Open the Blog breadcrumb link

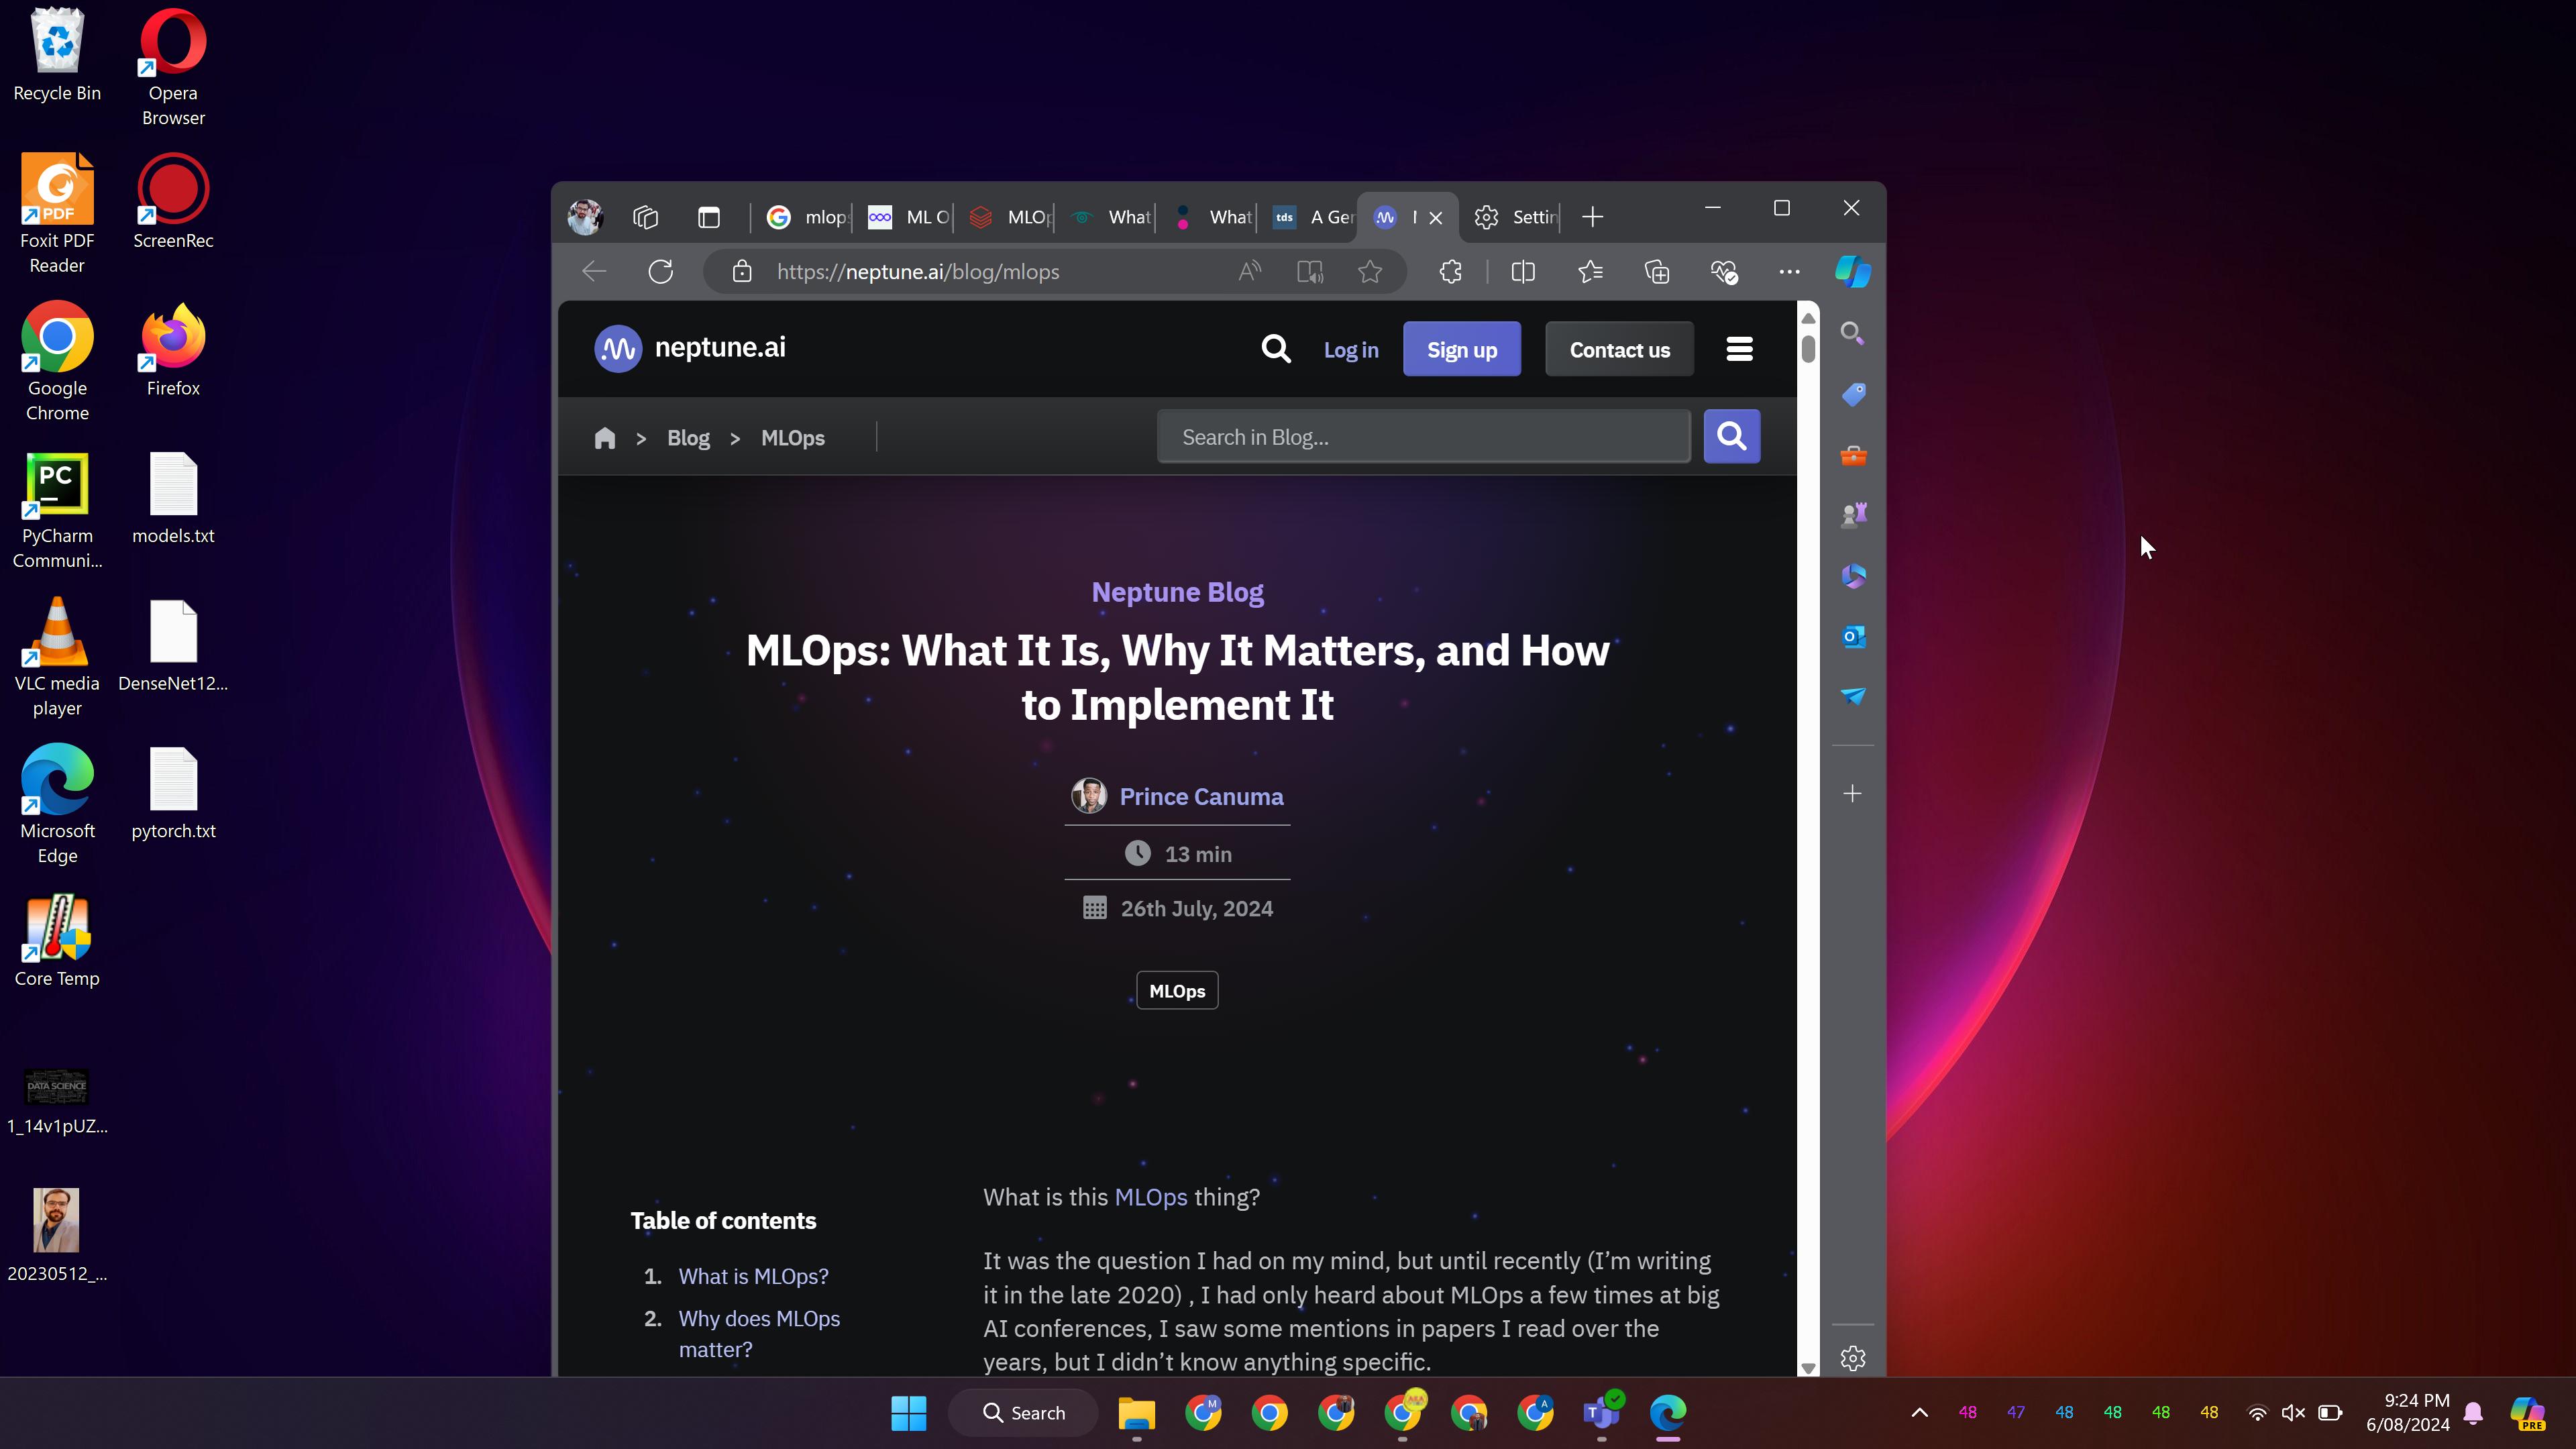coord(688,438)
